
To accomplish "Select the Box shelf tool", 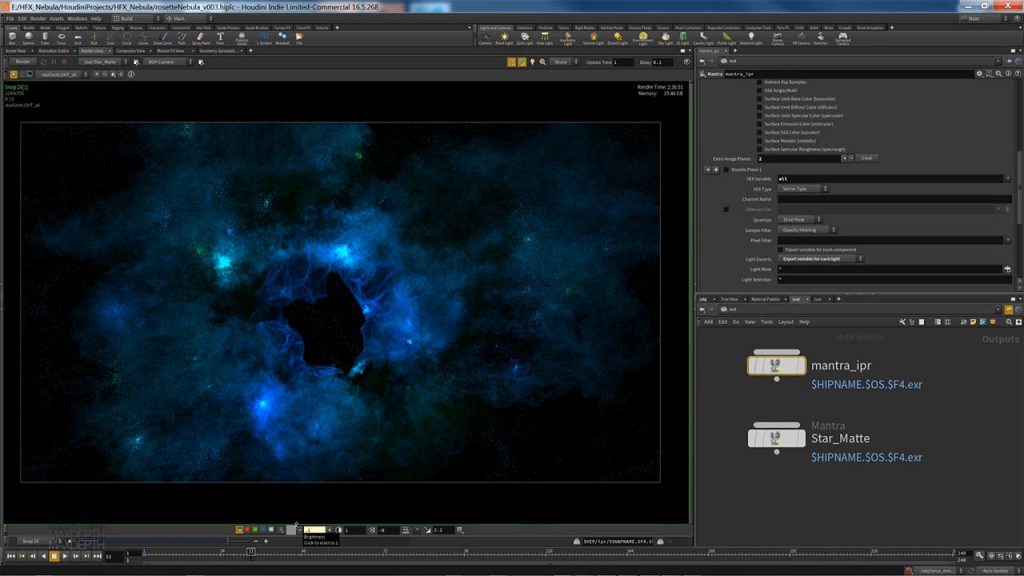I will (12, 39).
